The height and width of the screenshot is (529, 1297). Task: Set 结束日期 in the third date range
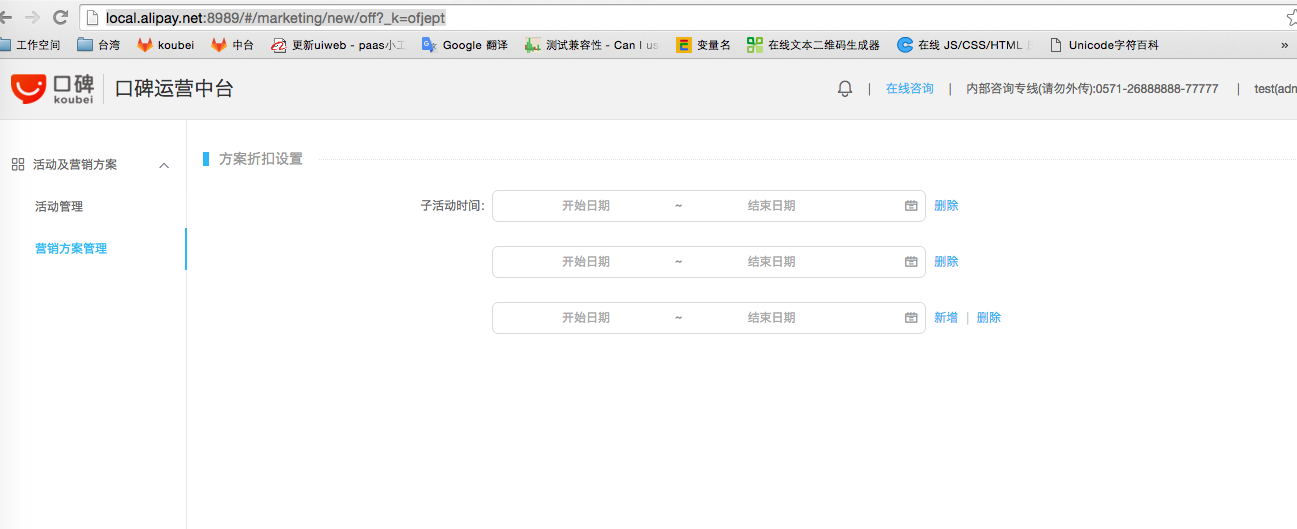click(x=772, y=318)
